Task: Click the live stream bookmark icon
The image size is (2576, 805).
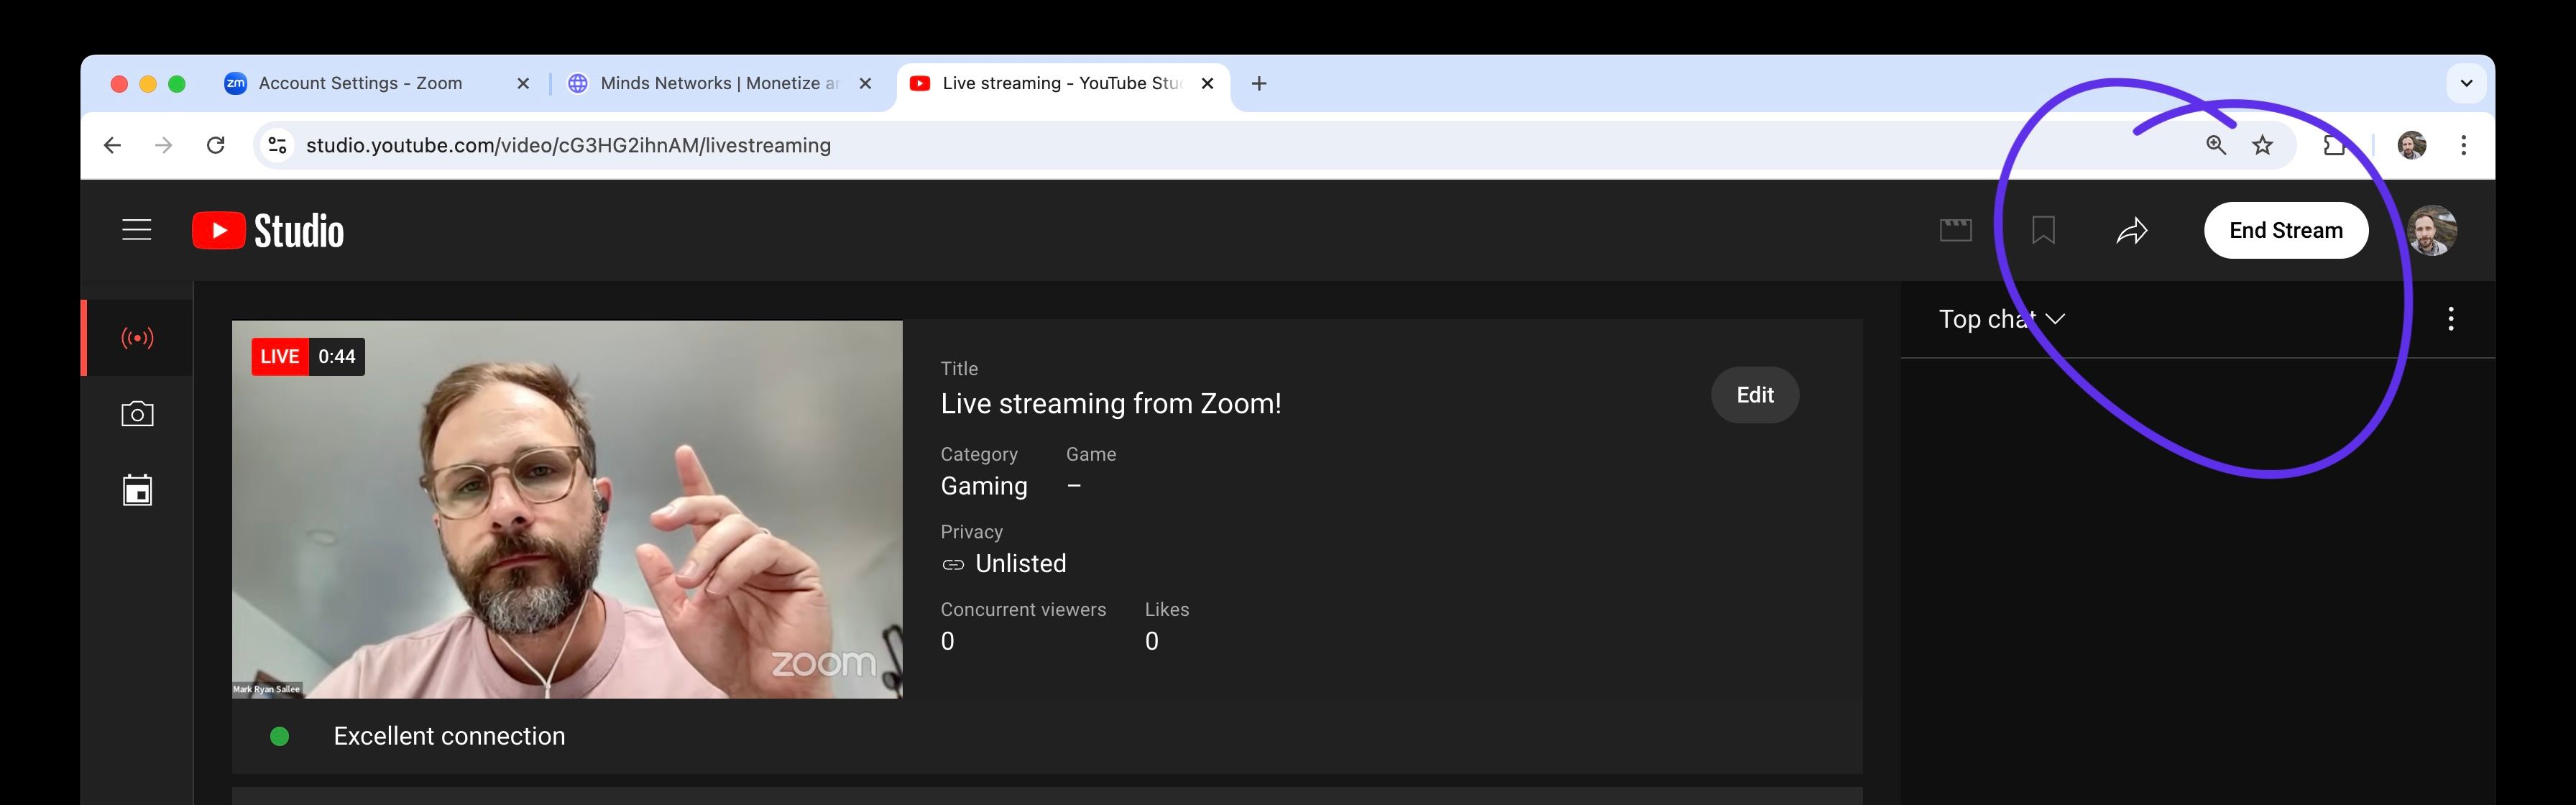Action: coord(2042,229)
